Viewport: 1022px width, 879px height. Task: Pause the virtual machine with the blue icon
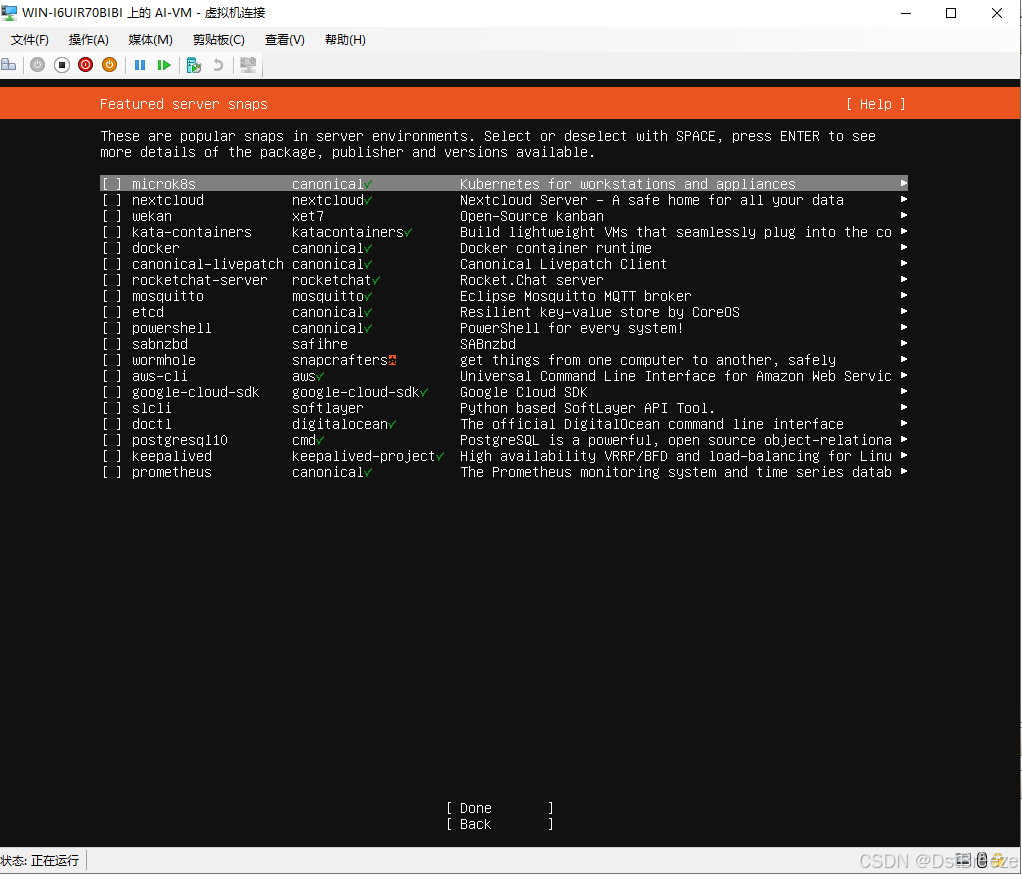click(x=139, y=65)
